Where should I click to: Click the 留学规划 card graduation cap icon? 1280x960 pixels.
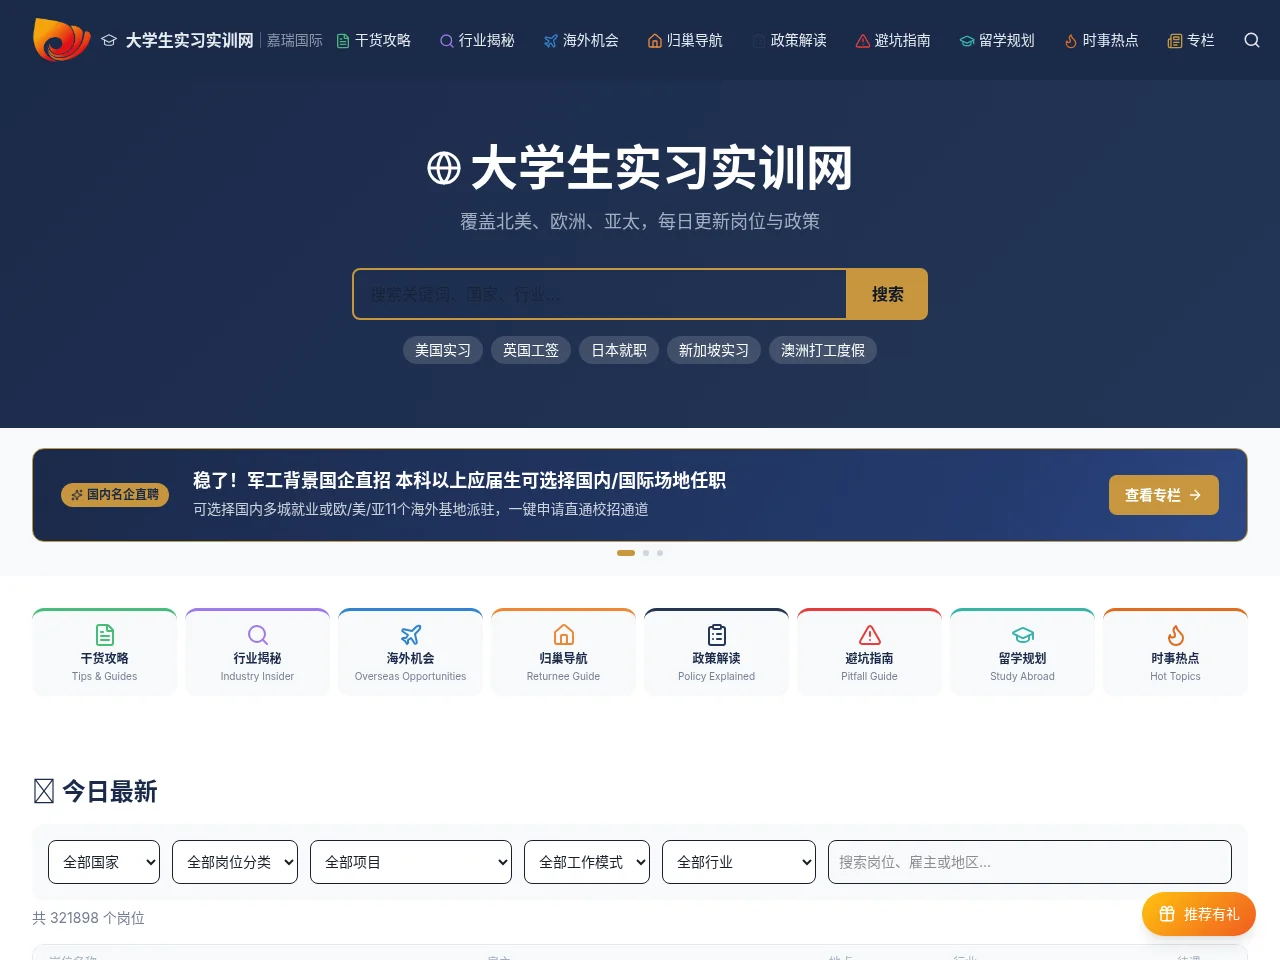1023,635
